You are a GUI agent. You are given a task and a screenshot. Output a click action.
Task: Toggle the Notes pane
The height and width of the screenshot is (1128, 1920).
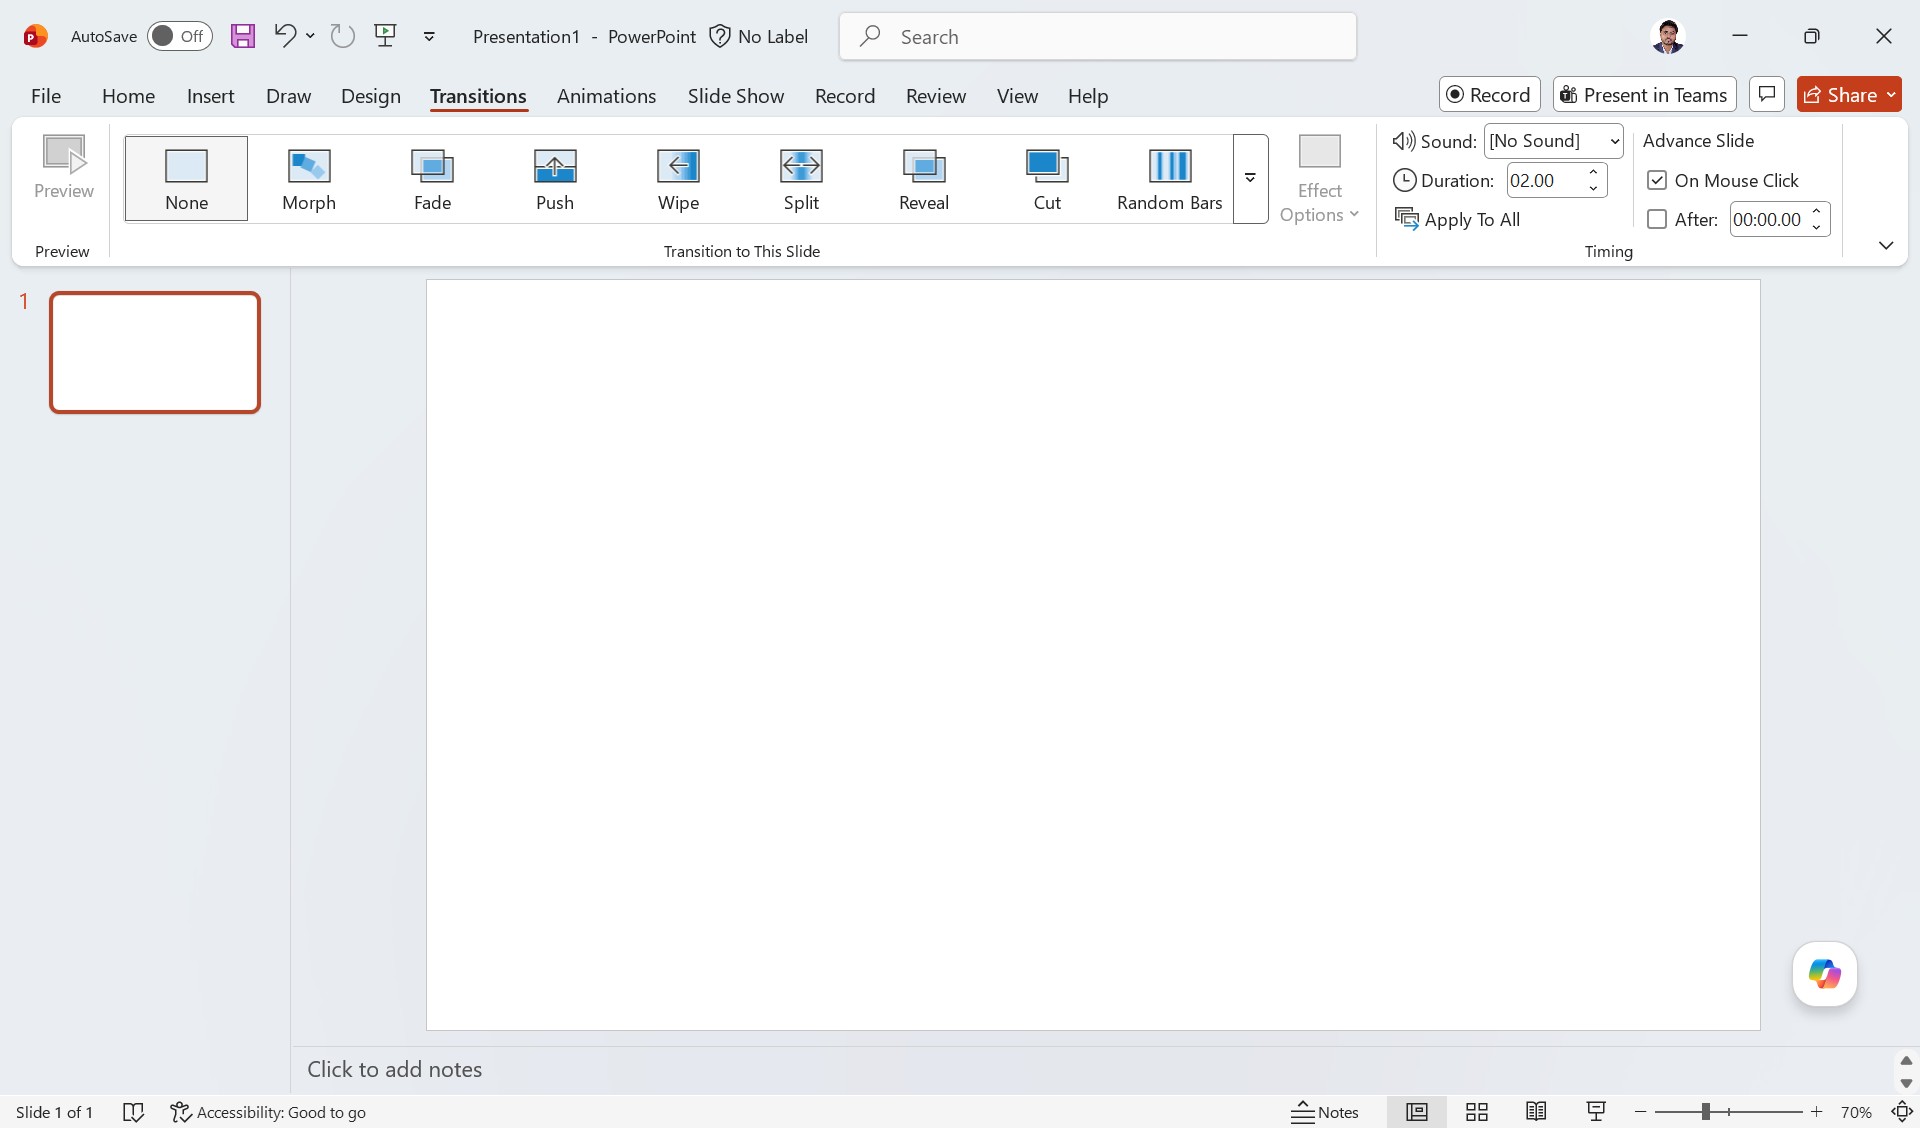[x=1324, y=1112]
